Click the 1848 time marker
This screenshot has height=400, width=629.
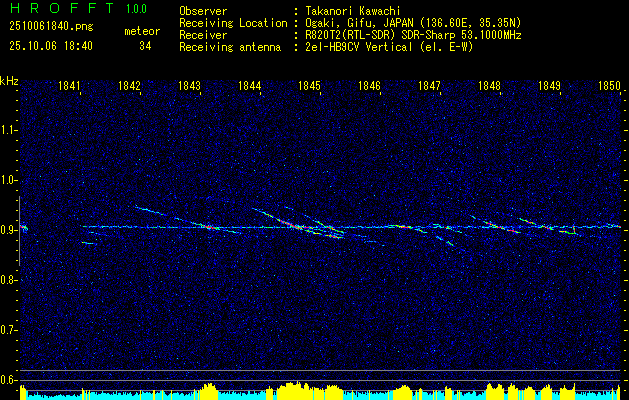point(489,86)
